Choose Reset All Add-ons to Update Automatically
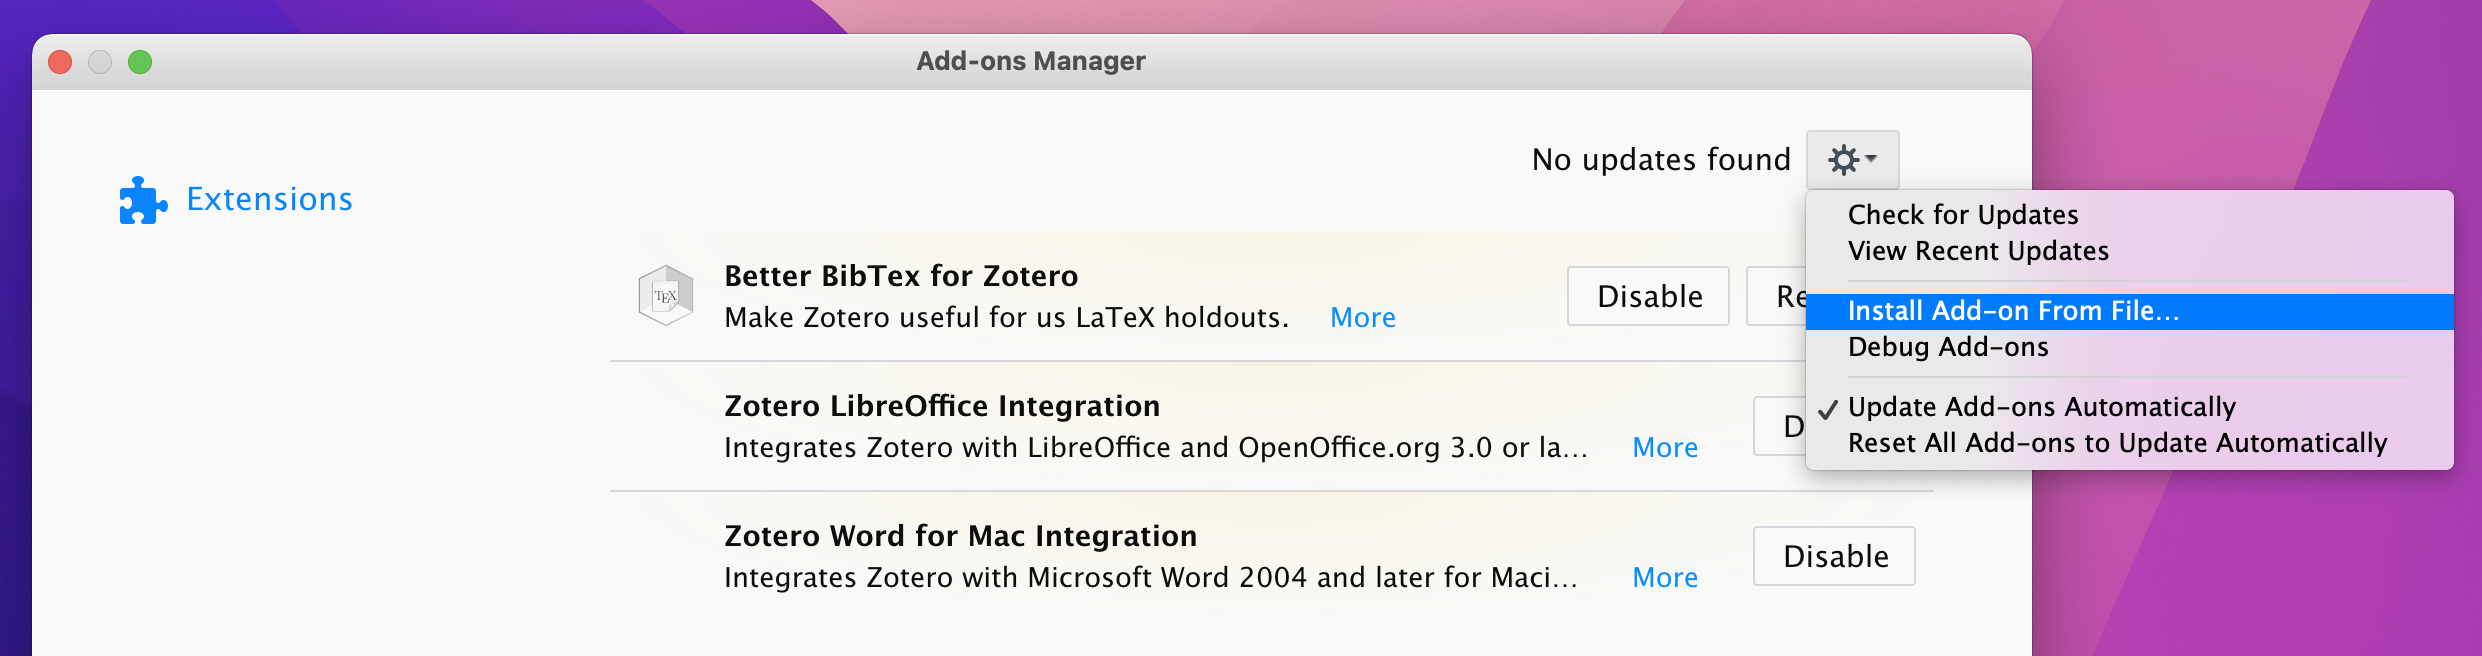Screen dimensions: 2482x656 [2116, 443]
